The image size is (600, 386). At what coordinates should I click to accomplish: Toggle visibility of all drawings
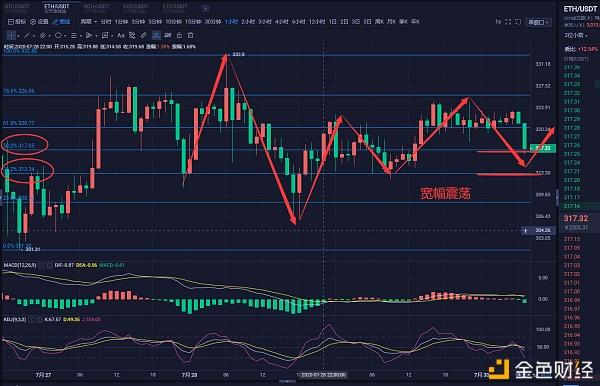click(168, 35)
